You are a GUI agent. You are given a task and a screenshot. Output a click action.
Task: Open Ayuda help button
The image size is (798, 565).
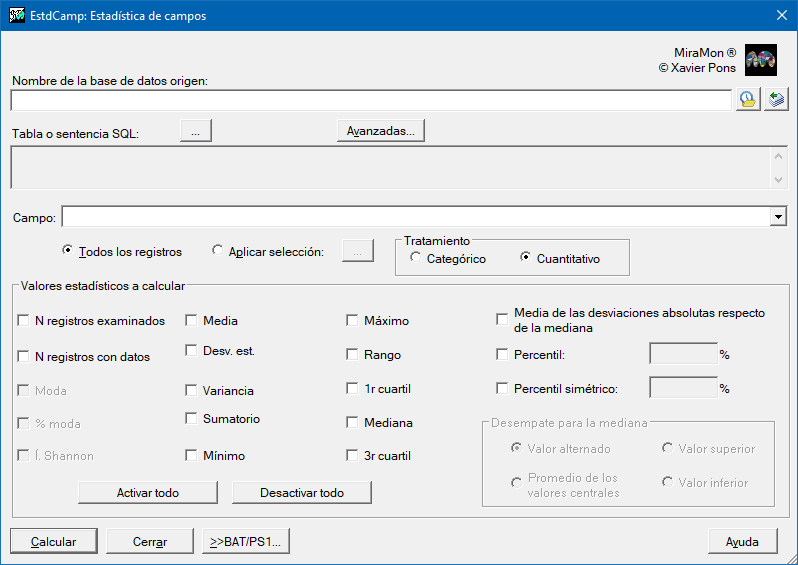point(742,541)
